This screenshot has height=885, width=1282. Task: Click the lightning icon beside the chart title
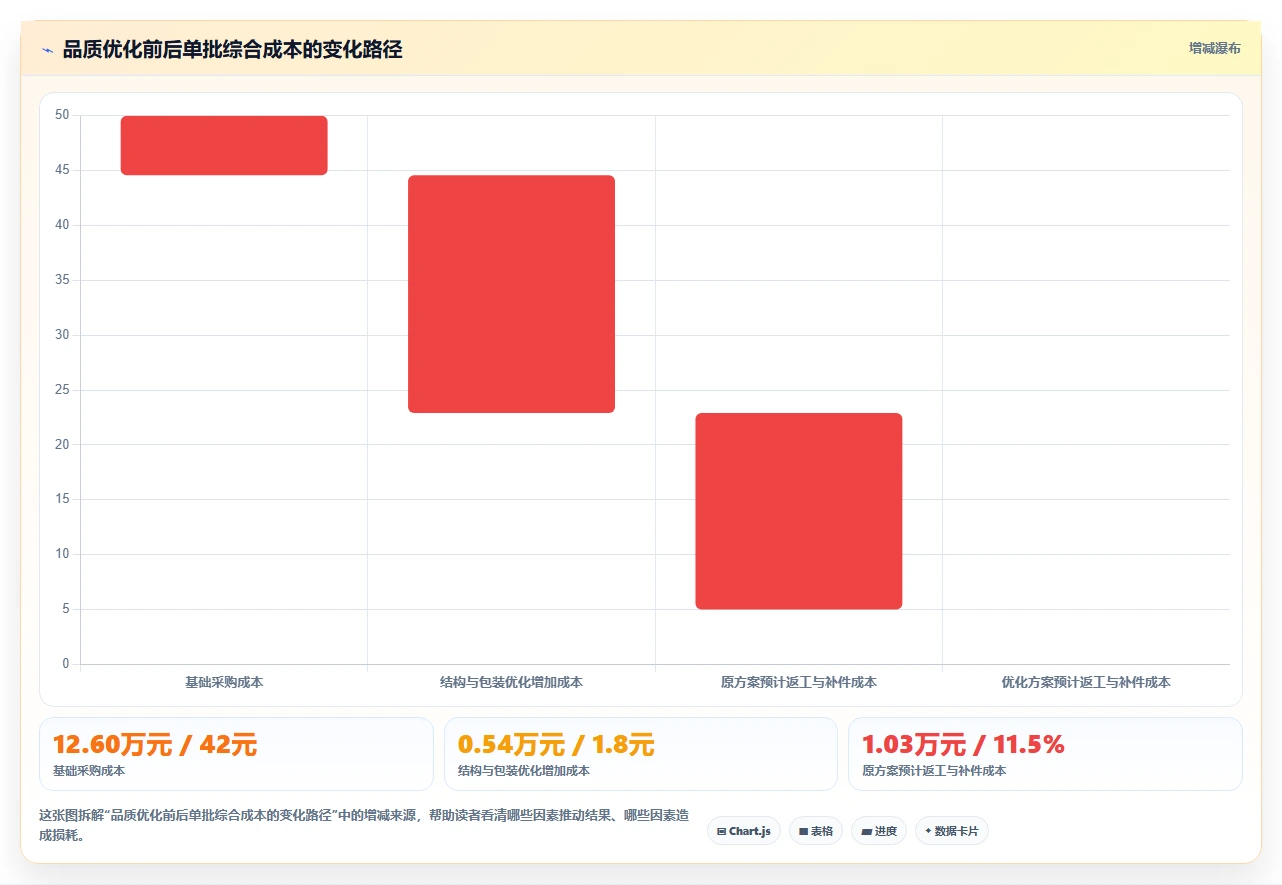coord(48,50)
